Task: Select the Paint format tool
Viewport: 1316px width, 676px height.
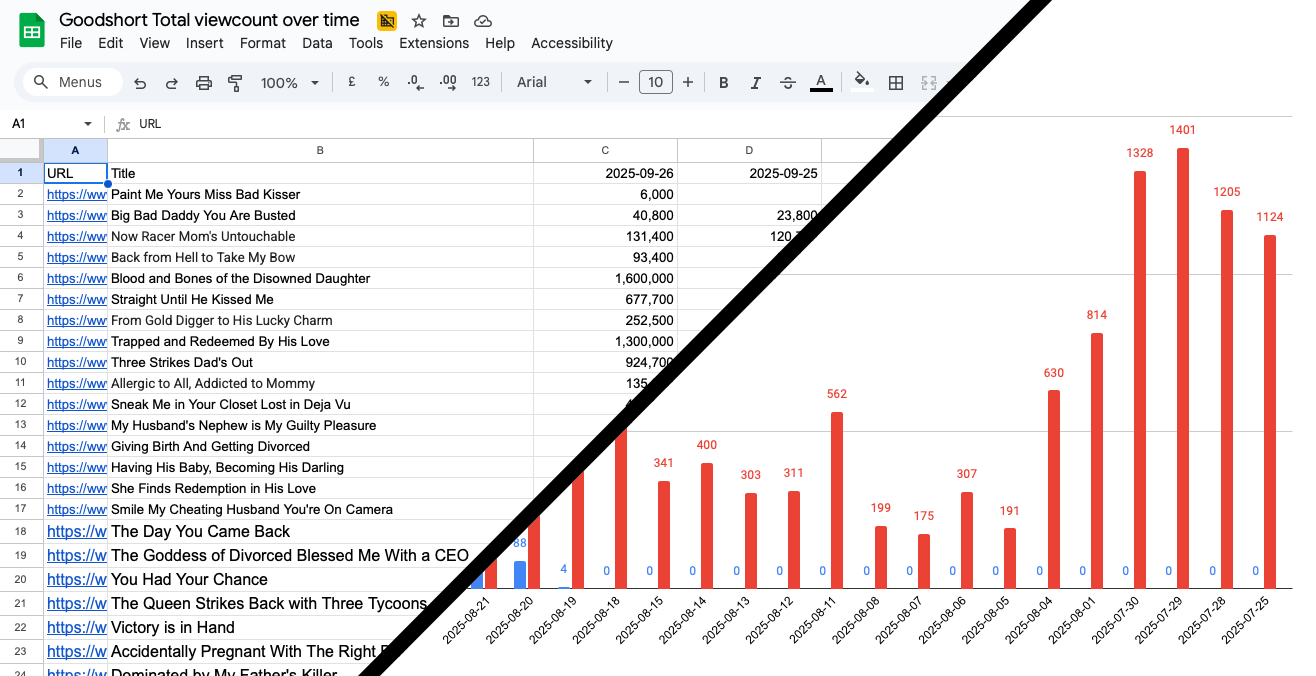Action: (236, 83)
